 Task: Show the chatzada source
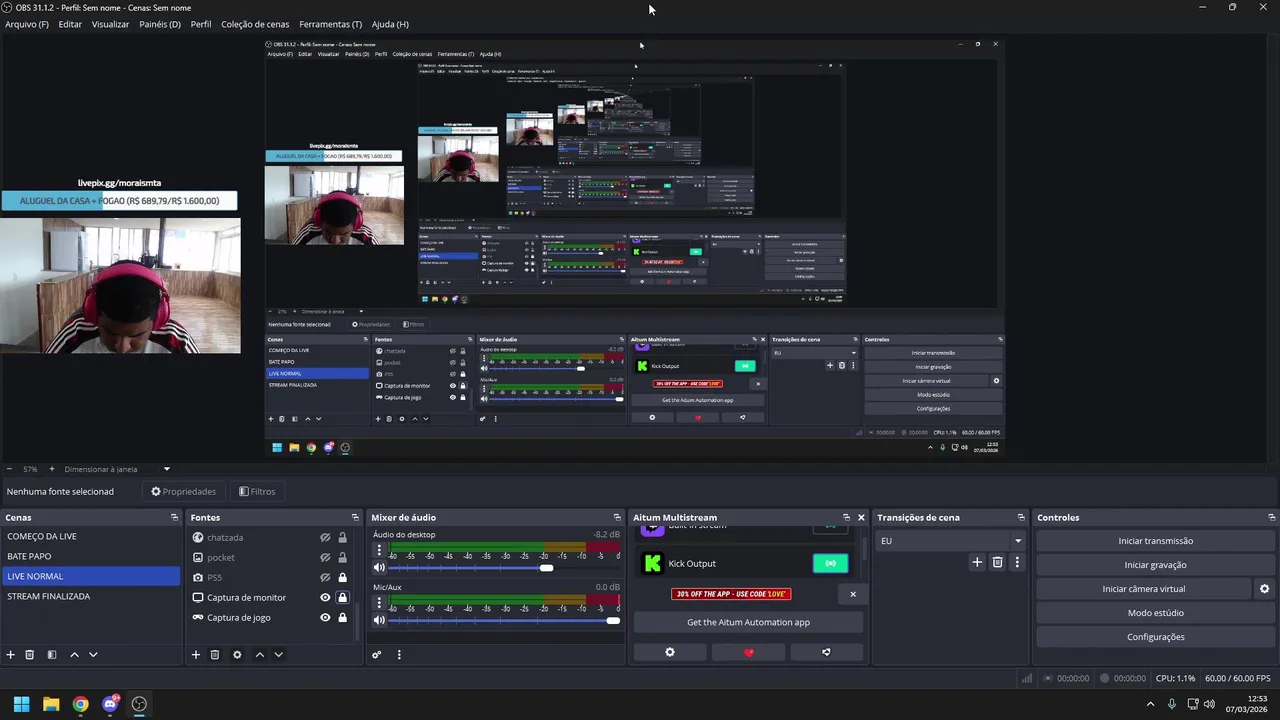[325, 538]
